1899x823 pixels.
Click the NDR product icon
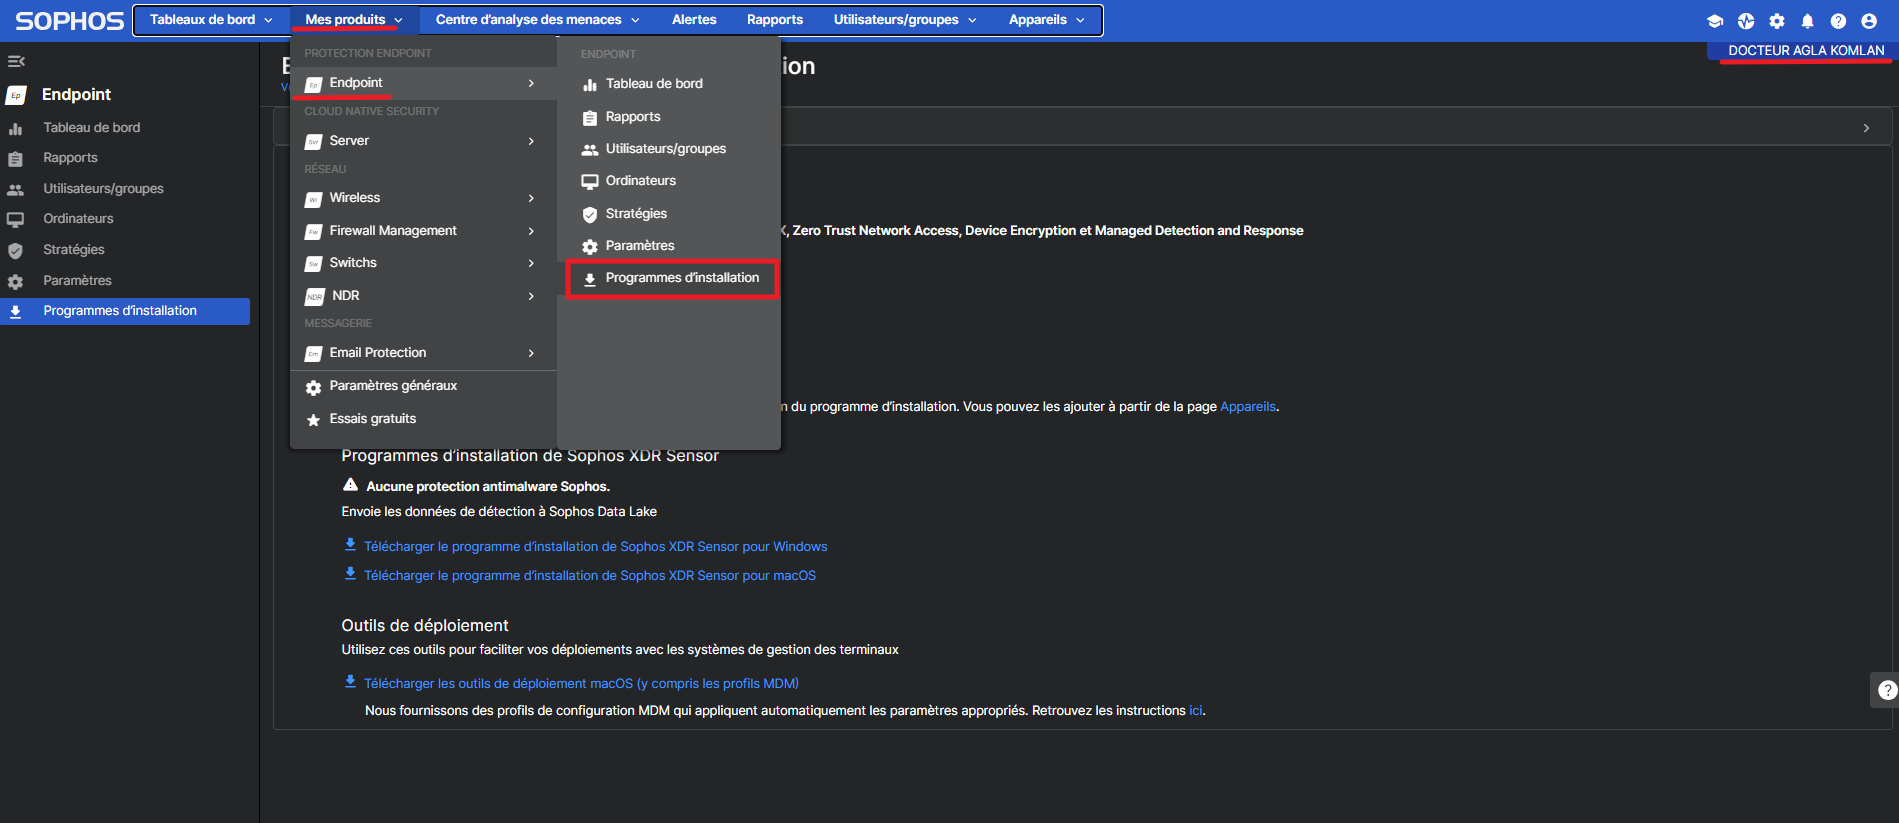315,297
